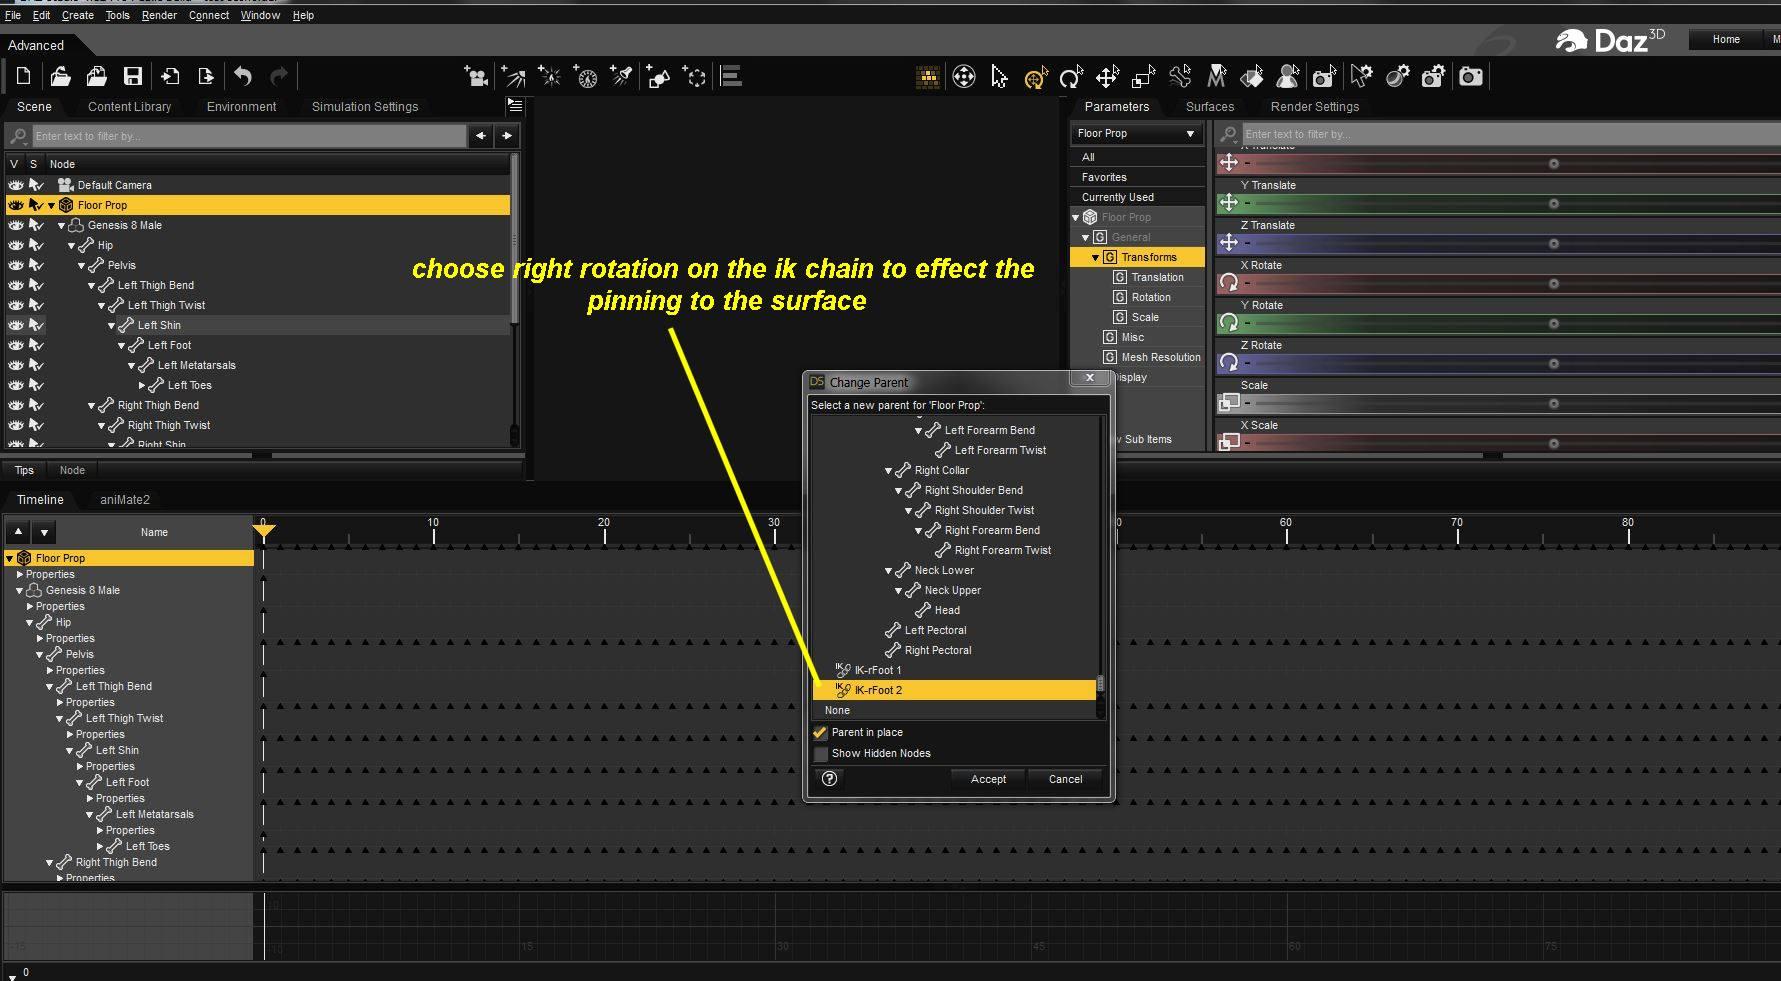Viewport: 1781px width, 981px height.
Task: Click the Export file icon
Action: point(206,76)
